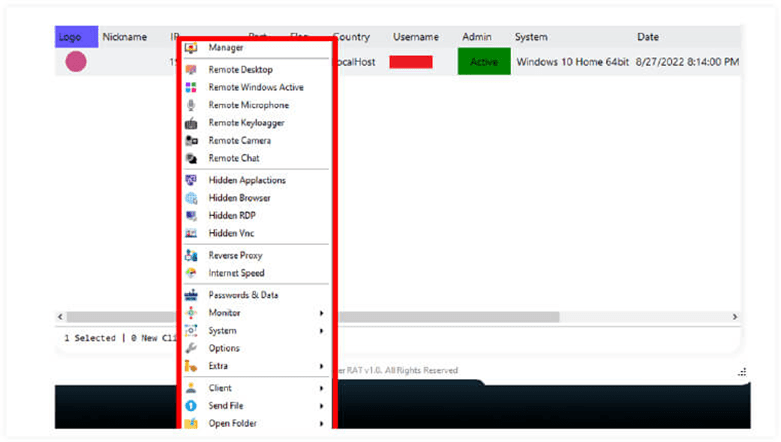Expand the System submenu arrow
Viewport: 781px width, 442px height.
(321, 331)
